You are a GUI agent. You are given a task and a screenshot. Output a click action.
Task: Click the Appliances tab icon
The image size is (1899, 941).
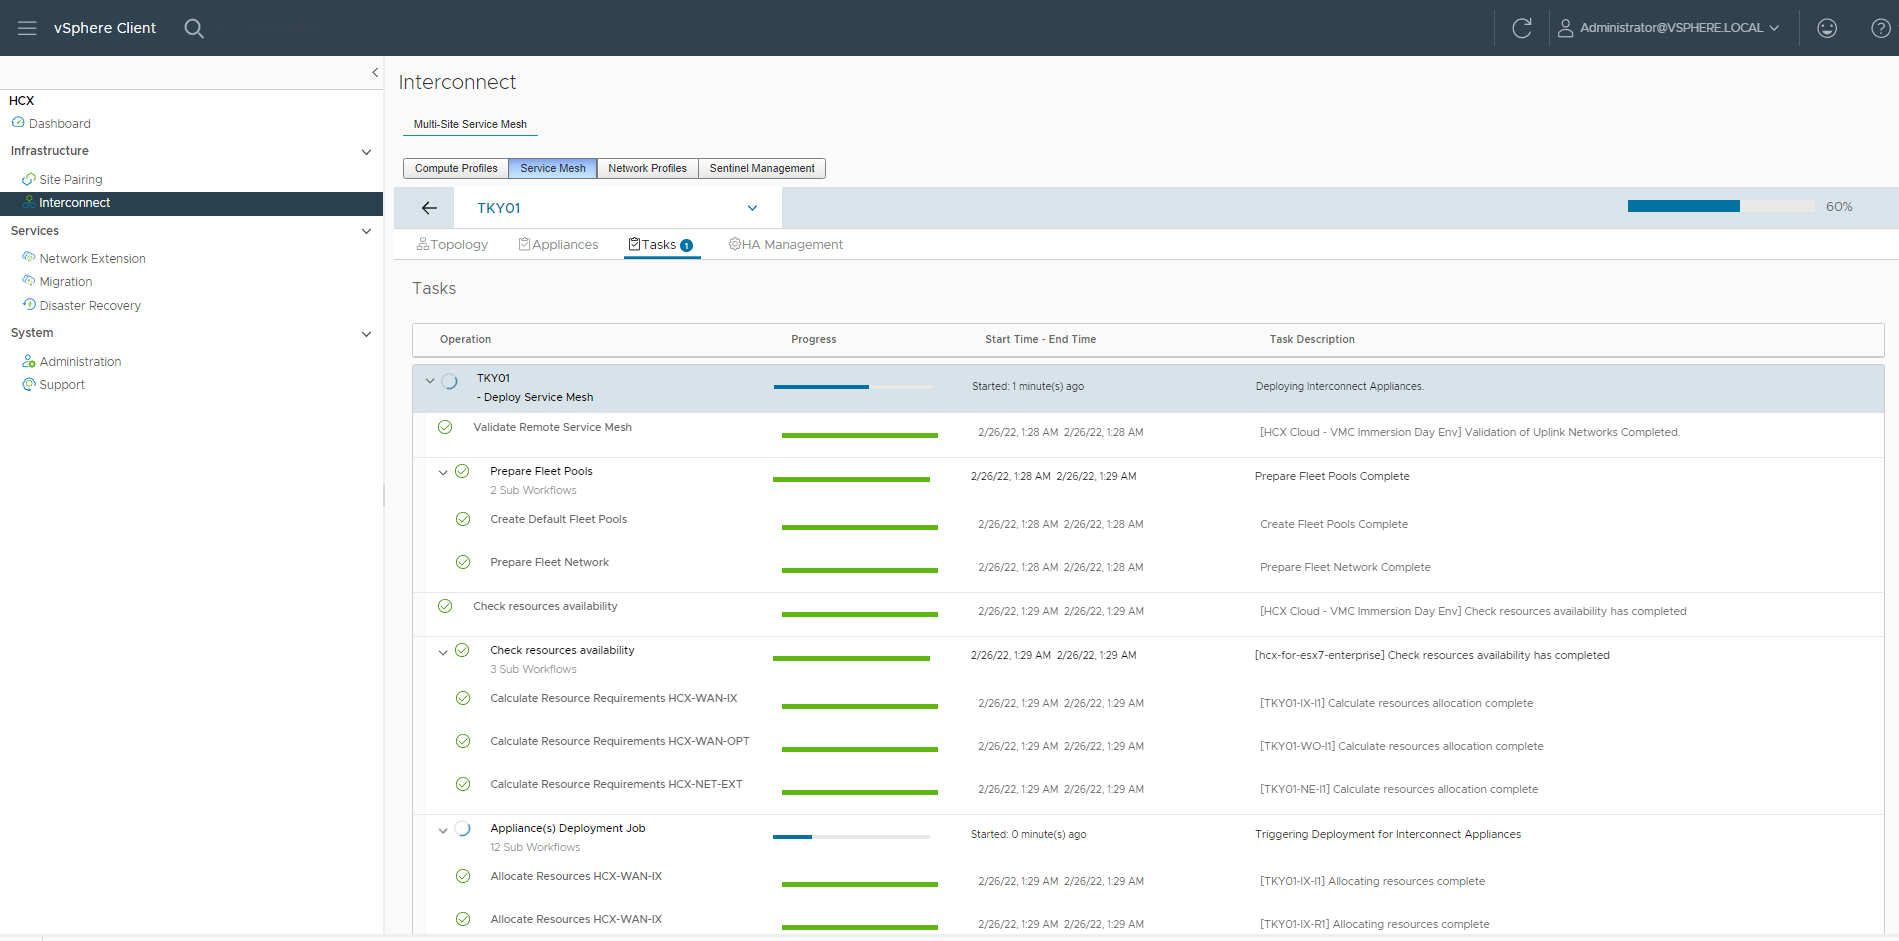[524, 244]
